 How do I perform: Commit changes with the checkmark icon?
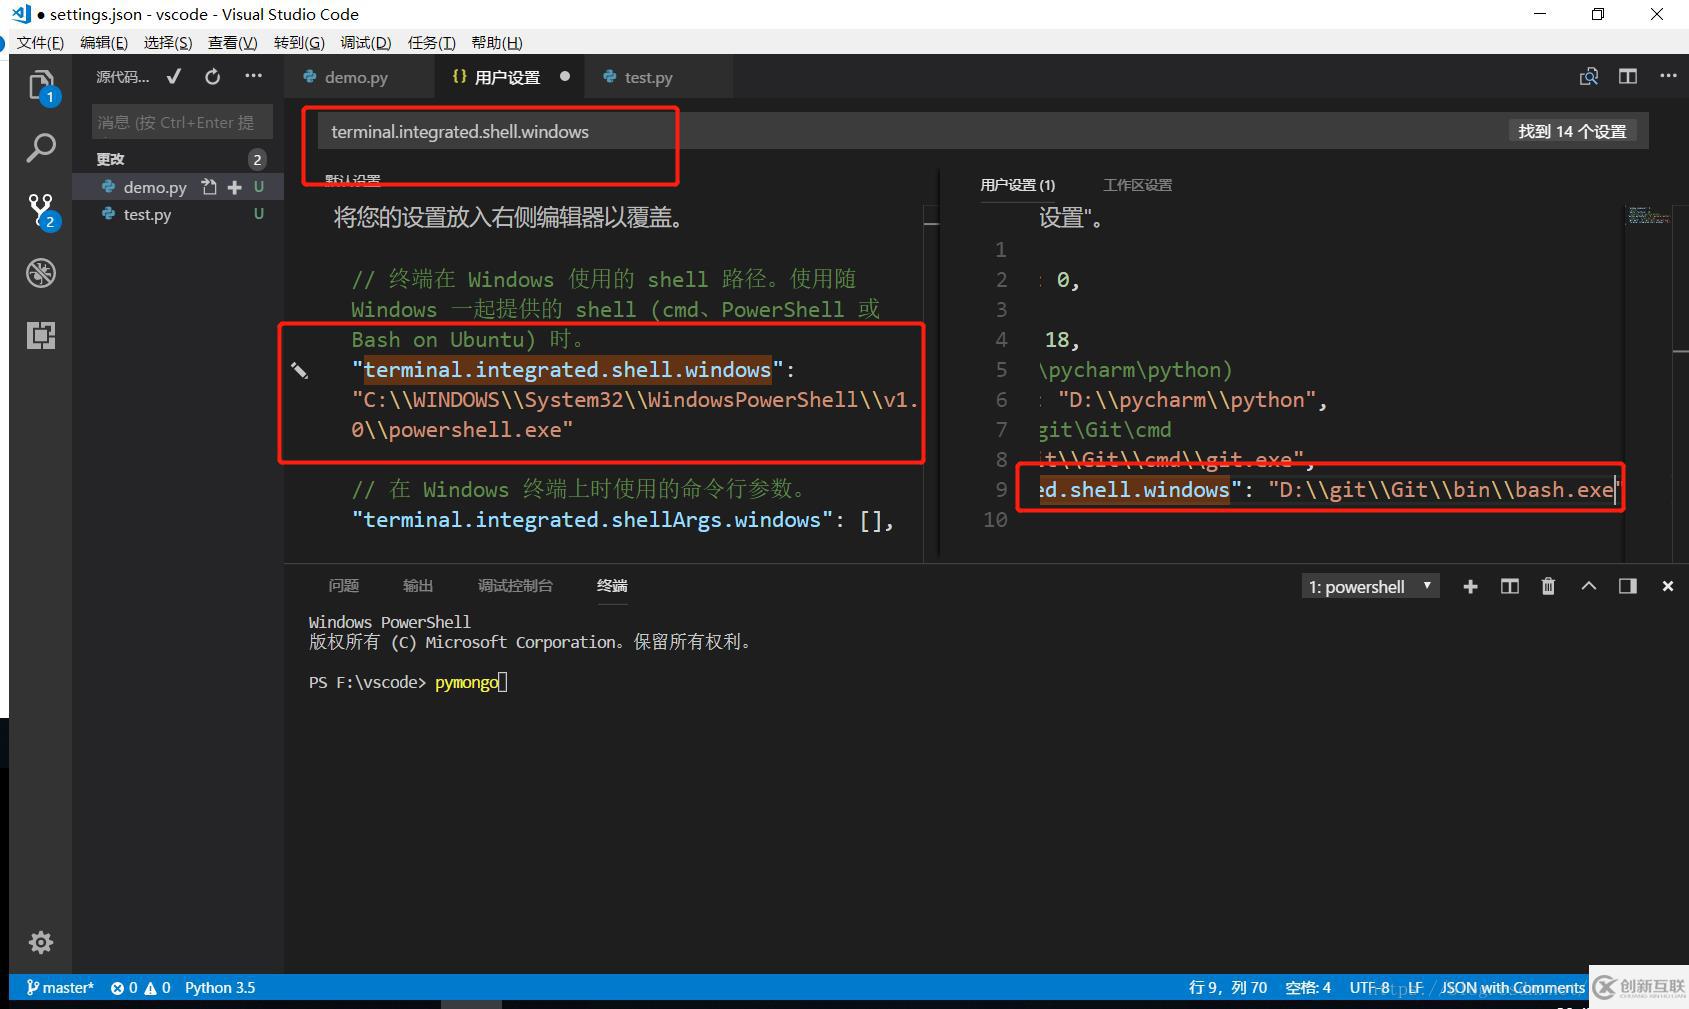(x=173, y=76)
